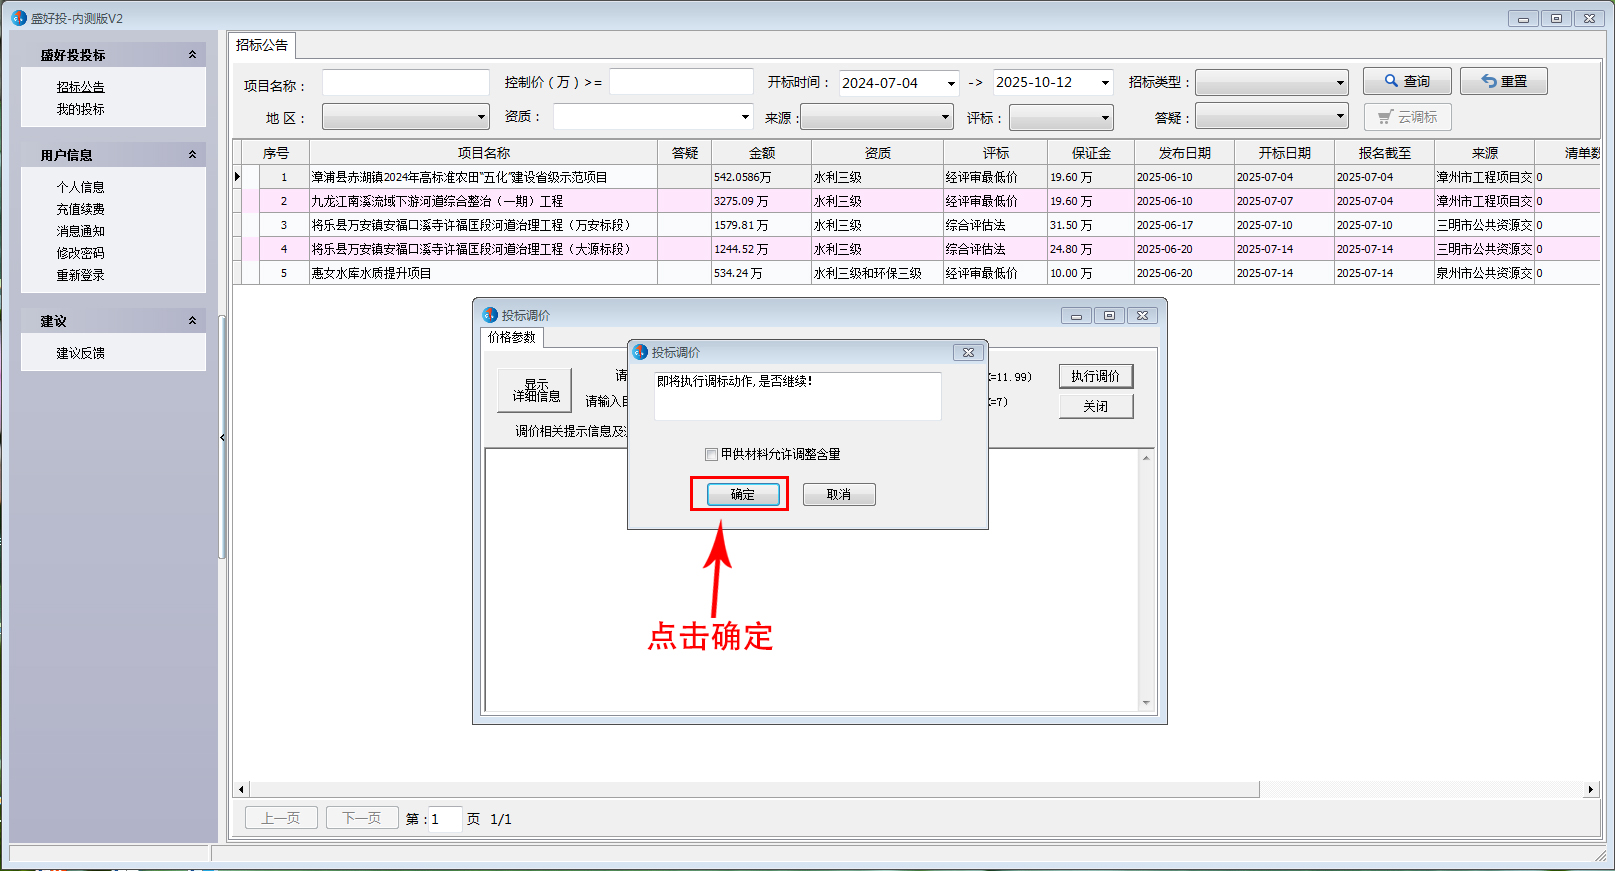Click the 执行调价 button
This screenshot has height=871, width=1615.
click(1095, 376)
